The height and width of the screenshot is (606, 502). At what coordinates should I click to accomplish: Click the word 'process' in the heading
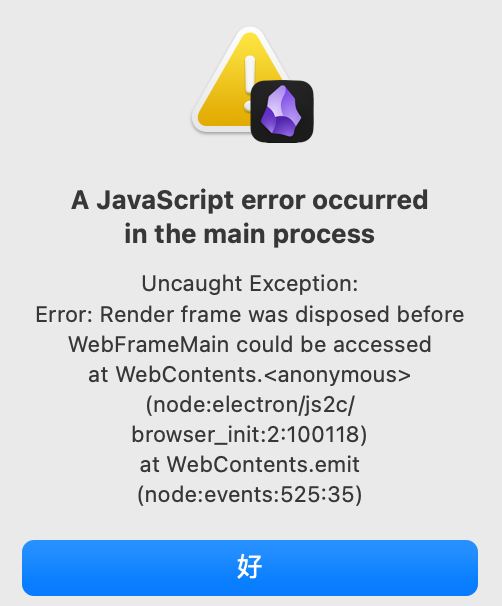tap(324, 235)
